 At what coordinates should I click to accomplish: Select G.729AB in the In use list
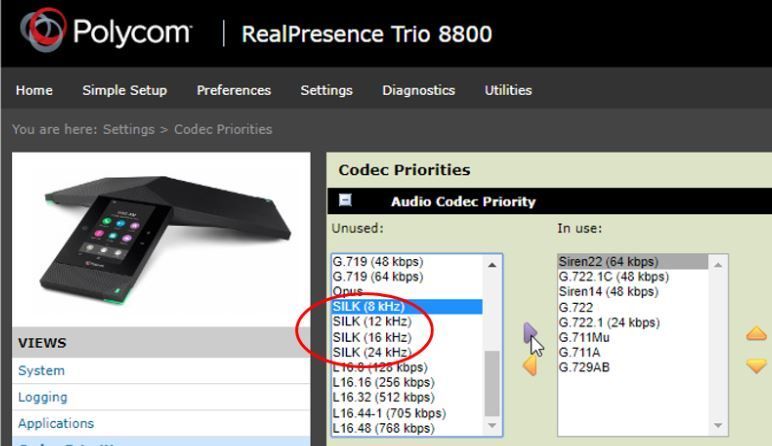633,367
